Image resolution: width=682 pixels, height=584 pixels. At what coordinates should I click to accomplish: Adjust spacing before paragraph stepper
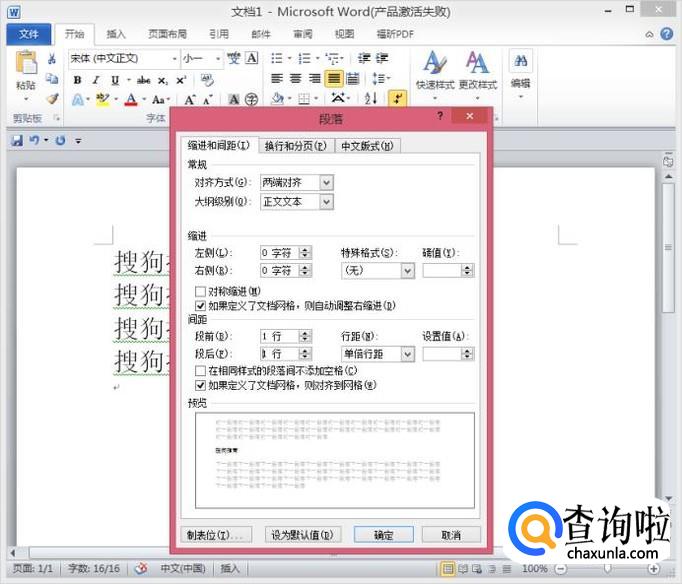[305, 336]
